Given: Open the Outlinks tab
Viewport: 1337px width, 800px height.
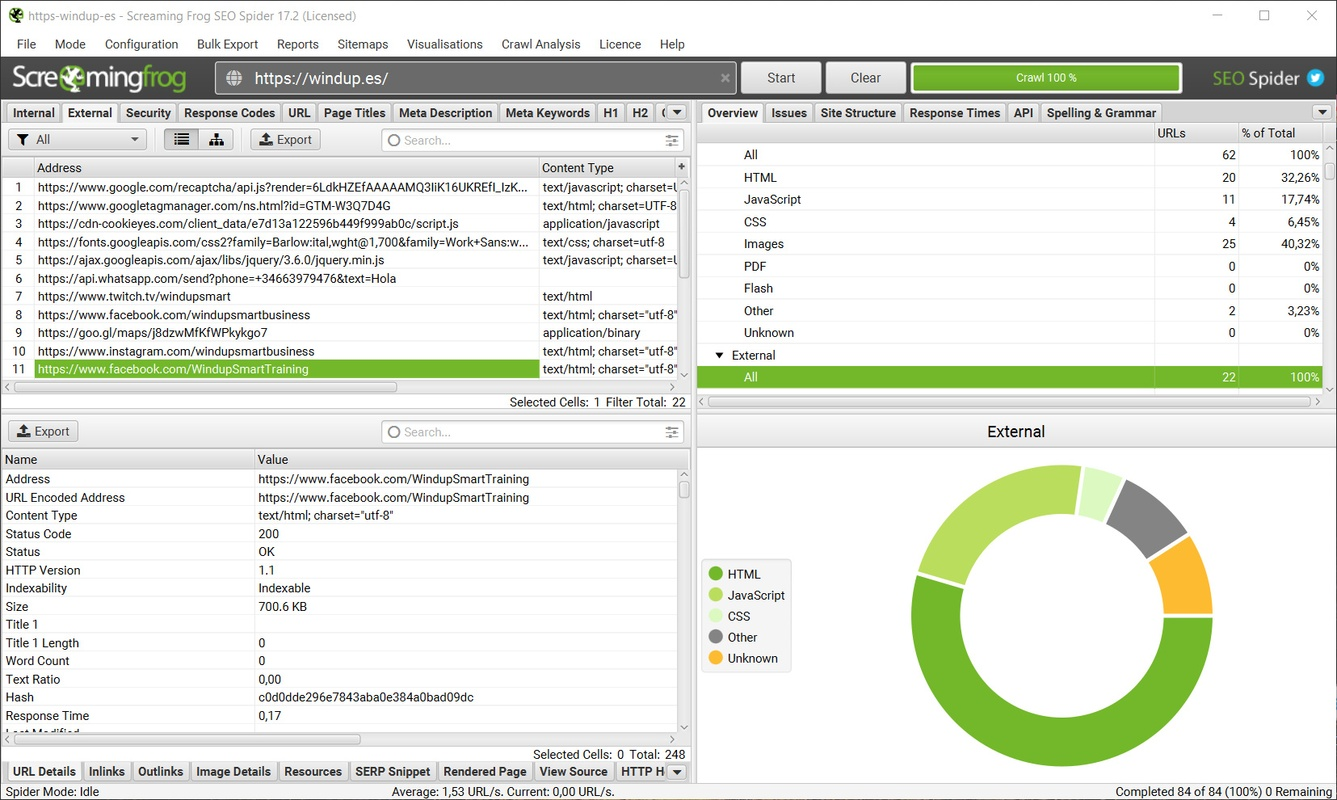Looking at the screenshot, I should click(161, 772).
